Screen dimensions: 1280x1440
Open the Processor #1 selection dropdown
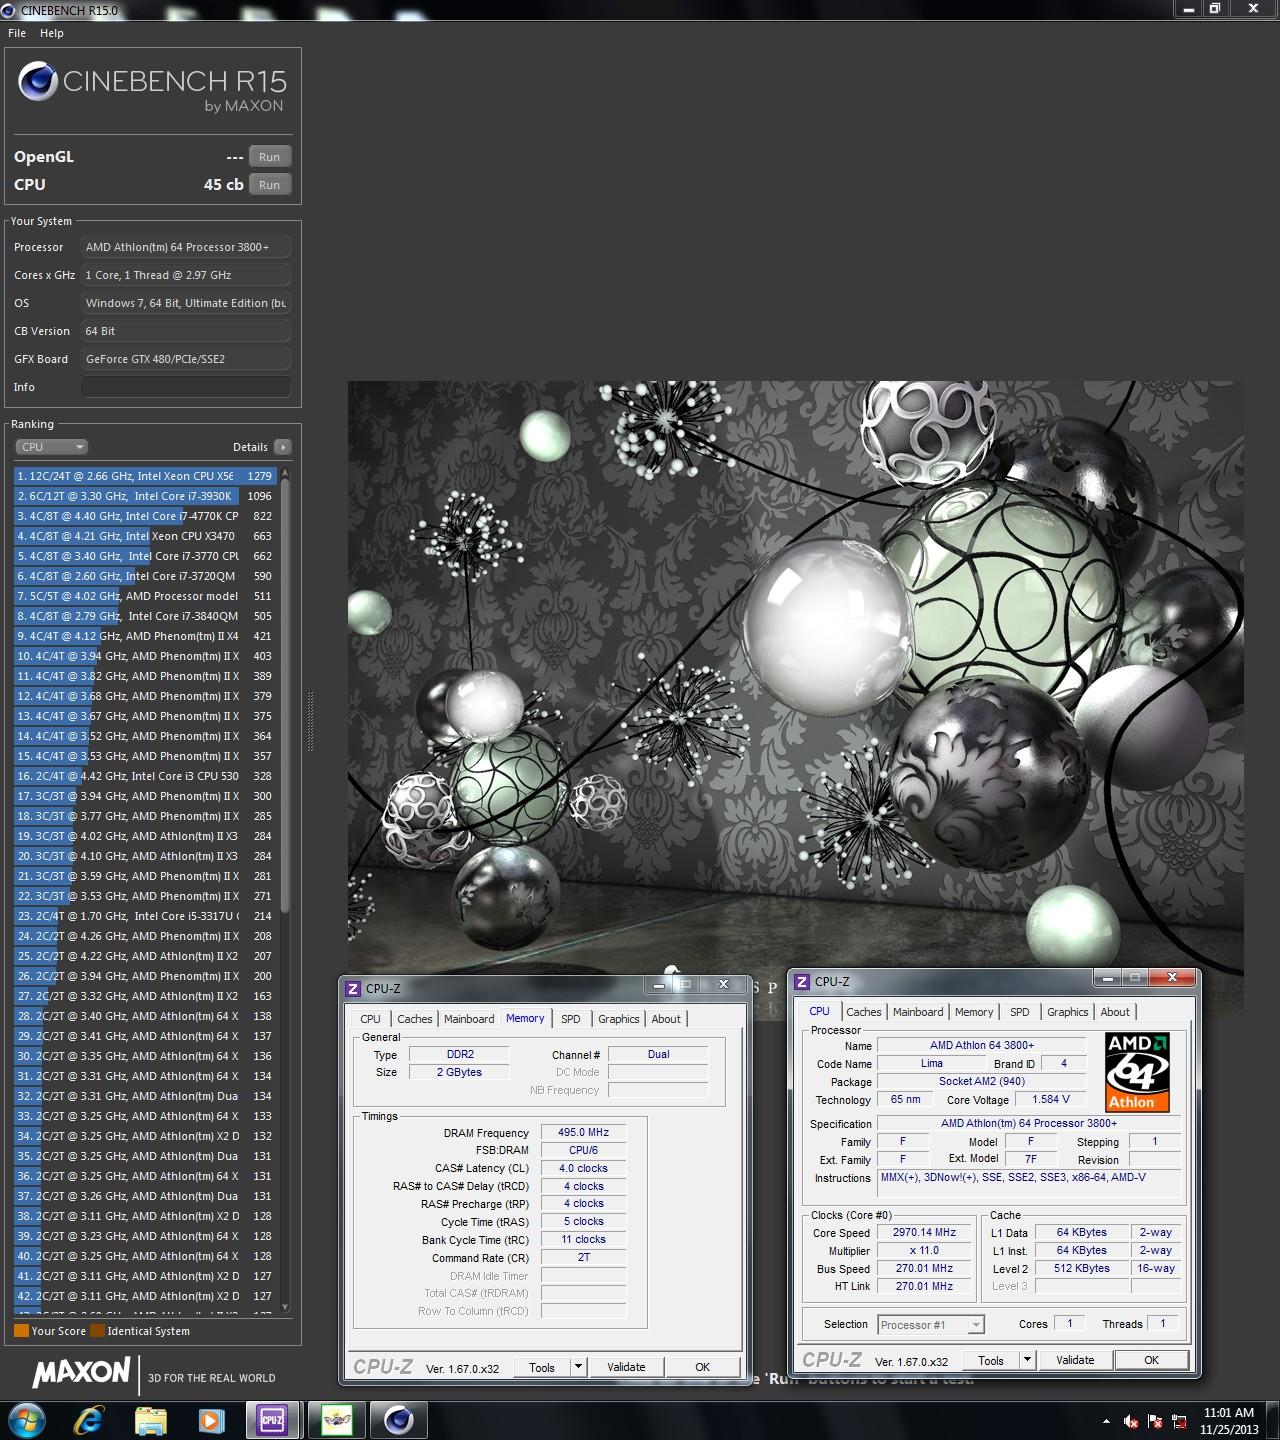point(931,1325)
